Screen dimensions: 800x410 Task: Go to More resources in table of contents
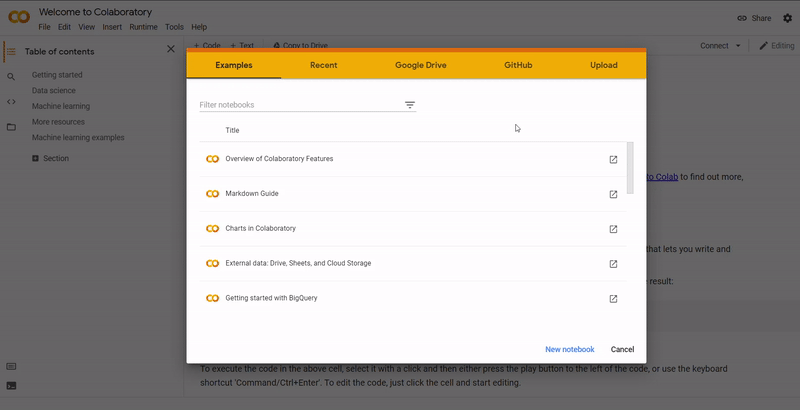(x=58, y=122)
